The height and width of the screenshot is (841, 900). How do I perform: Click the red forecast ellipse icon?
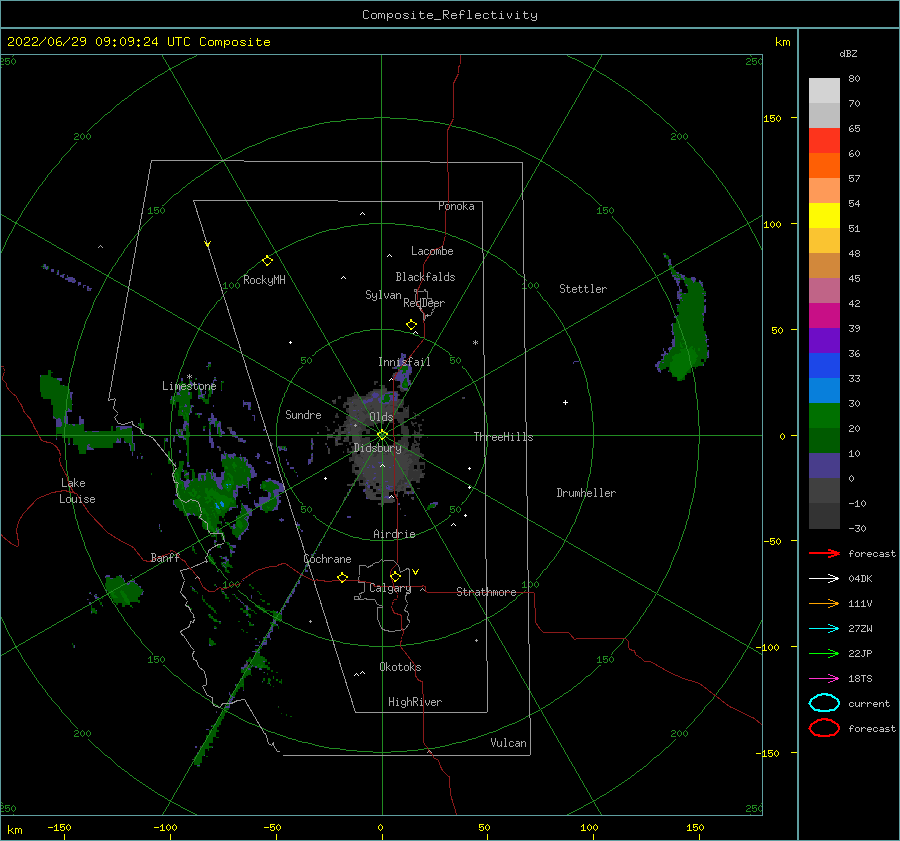point(824,728)
